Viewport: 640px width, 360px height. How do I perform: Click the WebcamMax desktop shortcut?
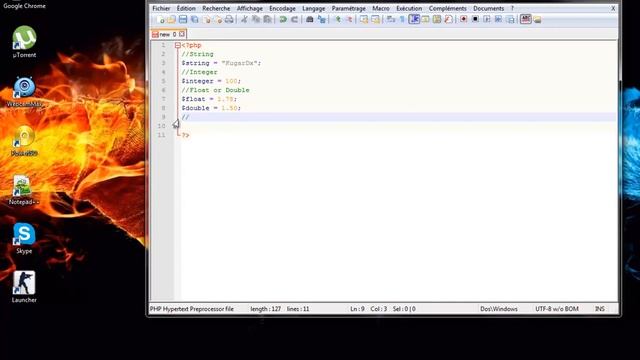pyautogui.click(x=24, y=91)
